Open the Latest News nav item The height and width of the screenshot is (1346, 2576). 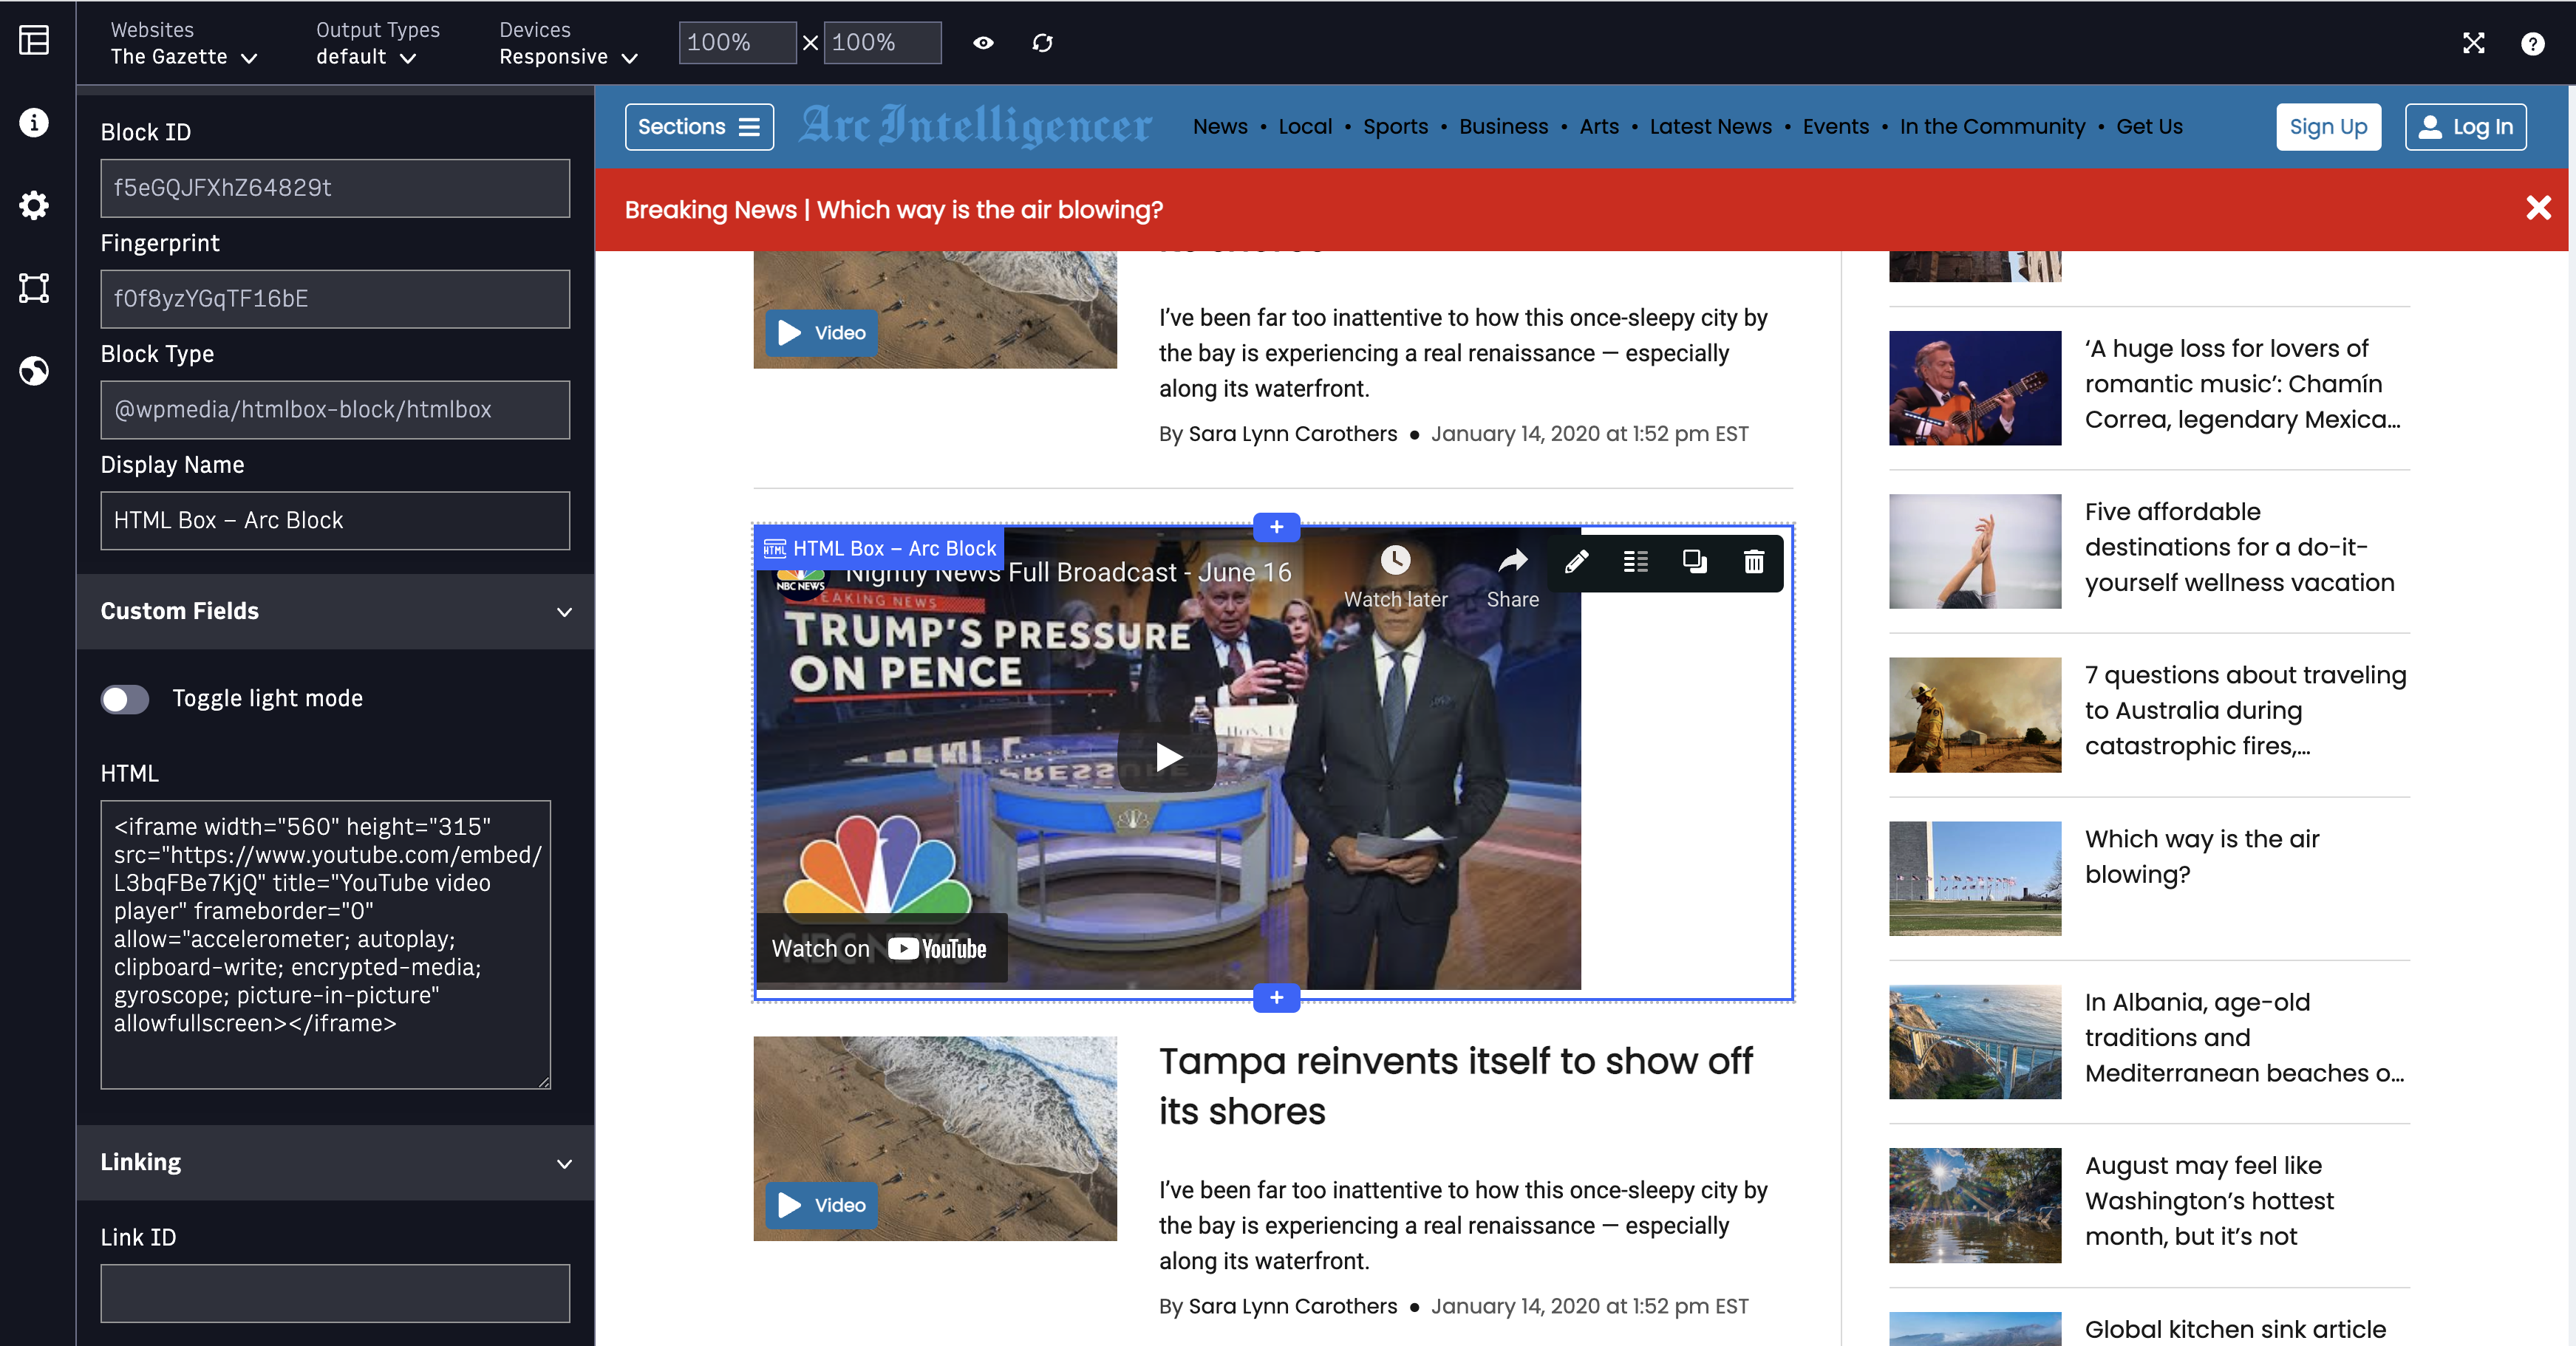coord(1710,127)
